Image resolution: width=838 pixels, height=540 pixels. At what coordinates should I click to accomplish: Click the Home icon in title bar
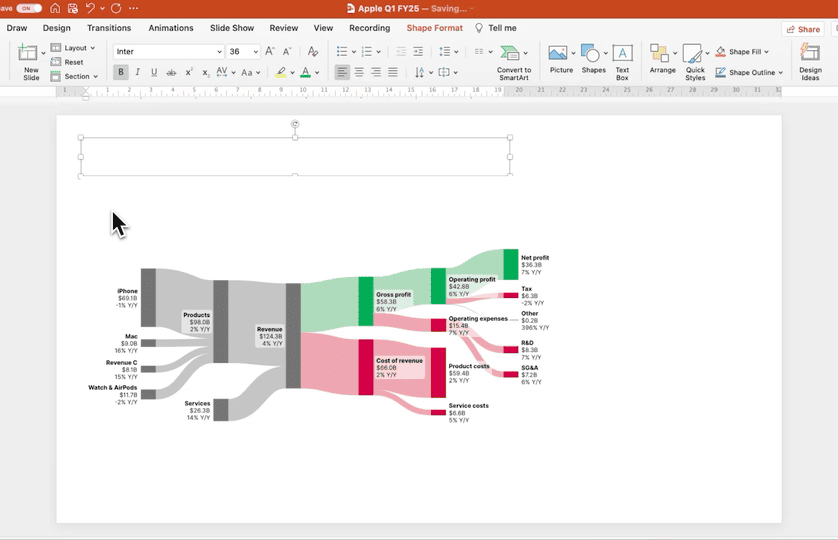[x=56, y=8]
